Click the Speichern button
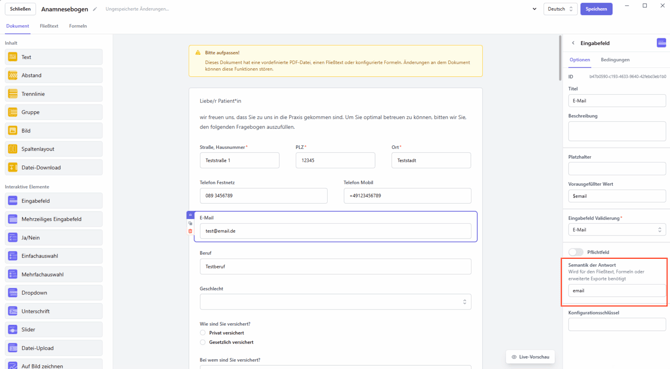This screenshot has height=369, width=670. coord(596,9)
